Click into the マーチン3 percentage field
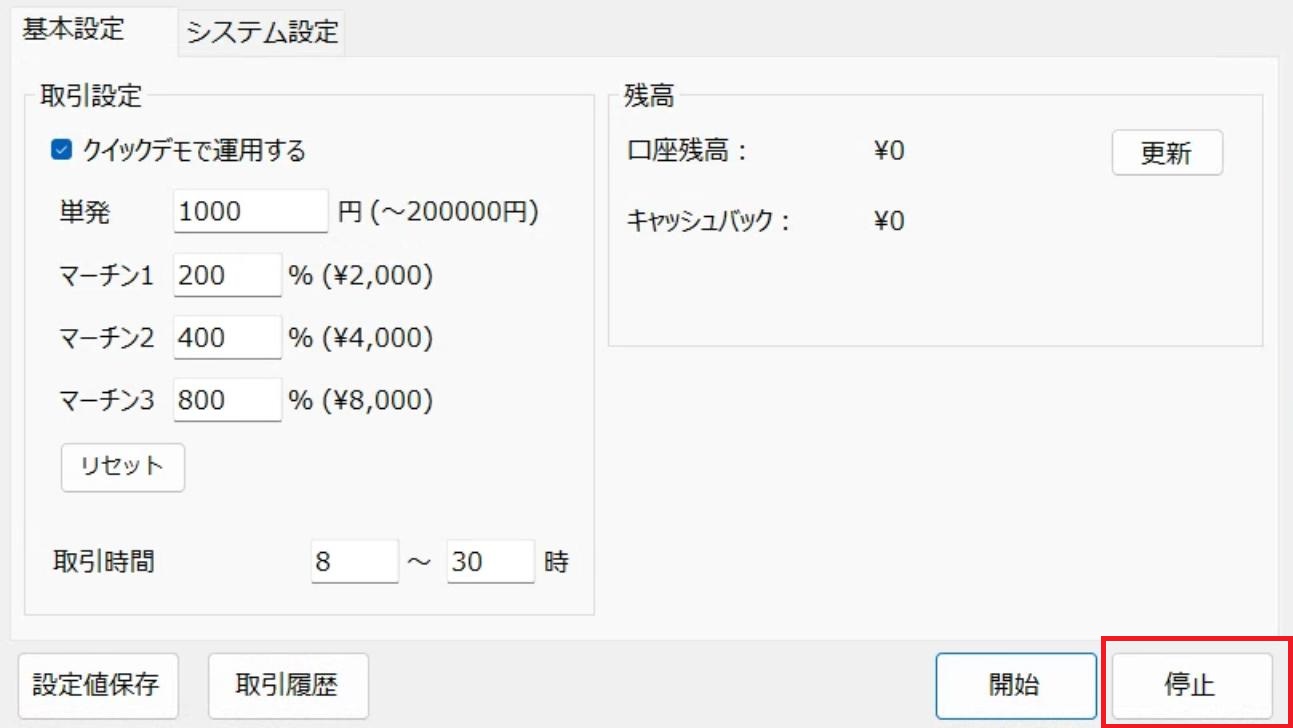 pyautogui.click(x=228, y=400)
